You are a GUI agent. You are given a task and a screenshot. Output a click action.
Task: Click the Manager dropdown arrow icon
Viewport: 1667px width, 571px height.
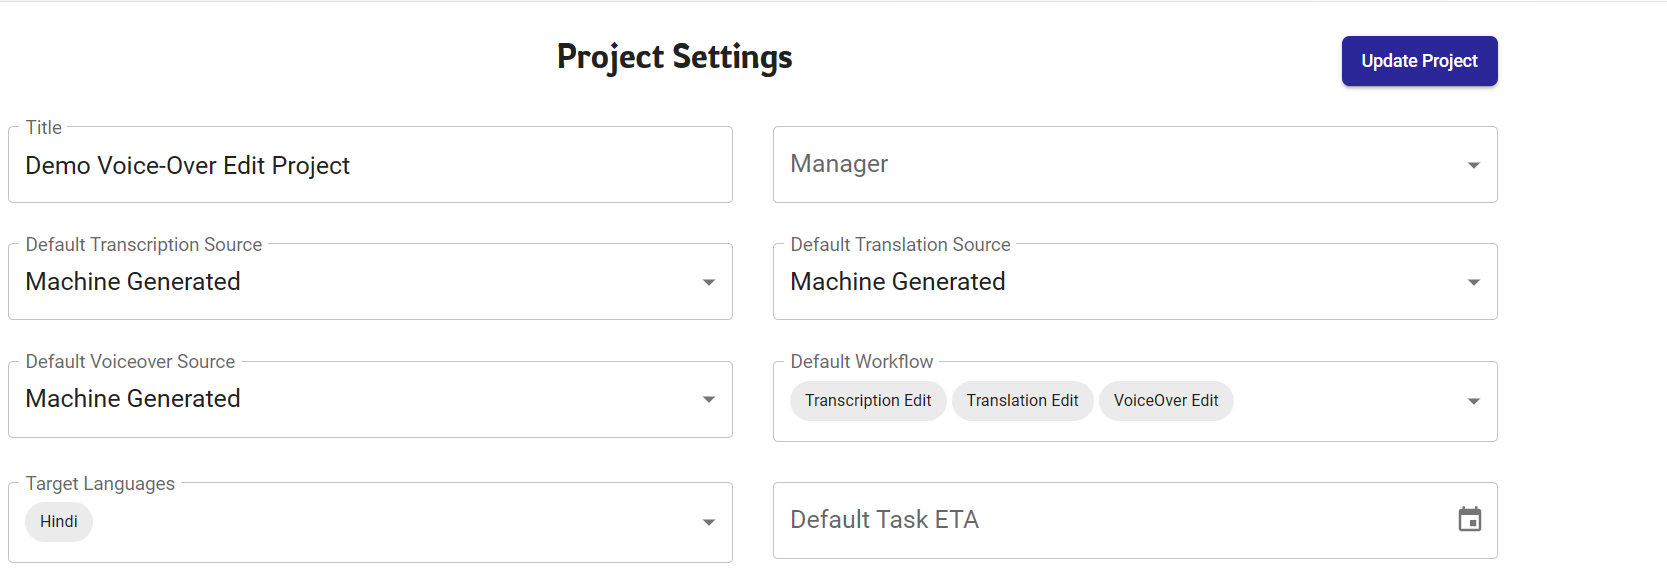(1473, 165)
